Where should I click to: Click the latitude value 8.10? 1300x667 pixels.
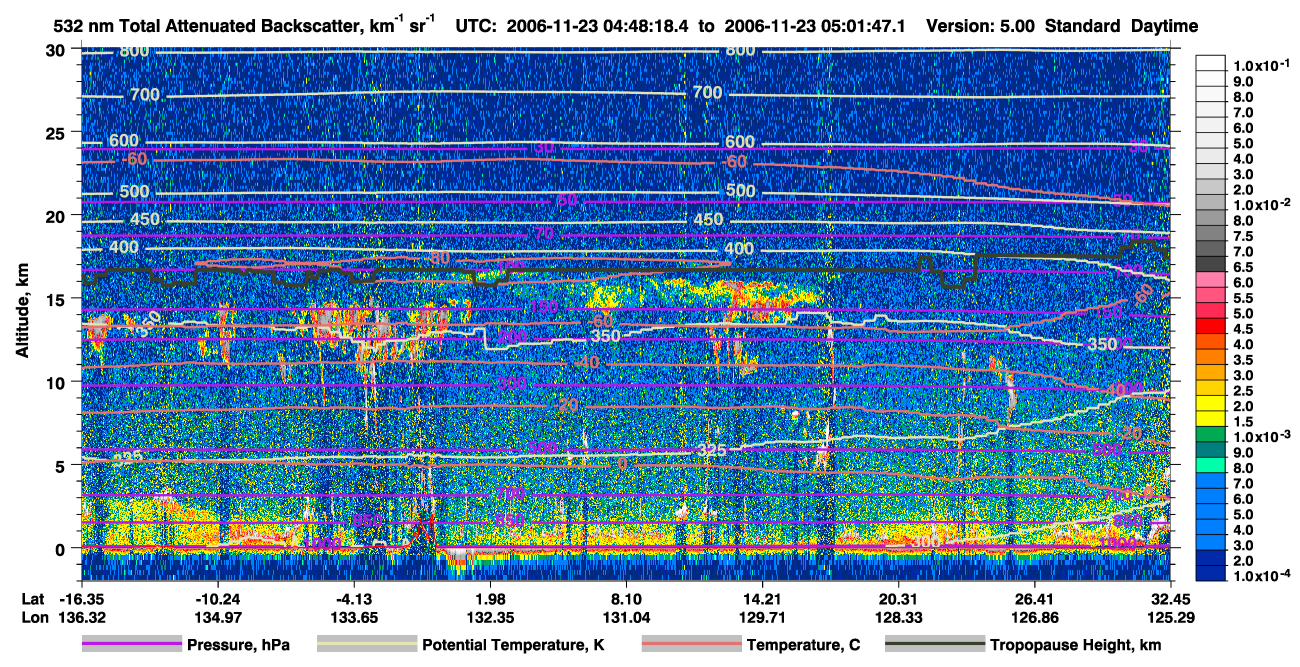click(626, 598)
